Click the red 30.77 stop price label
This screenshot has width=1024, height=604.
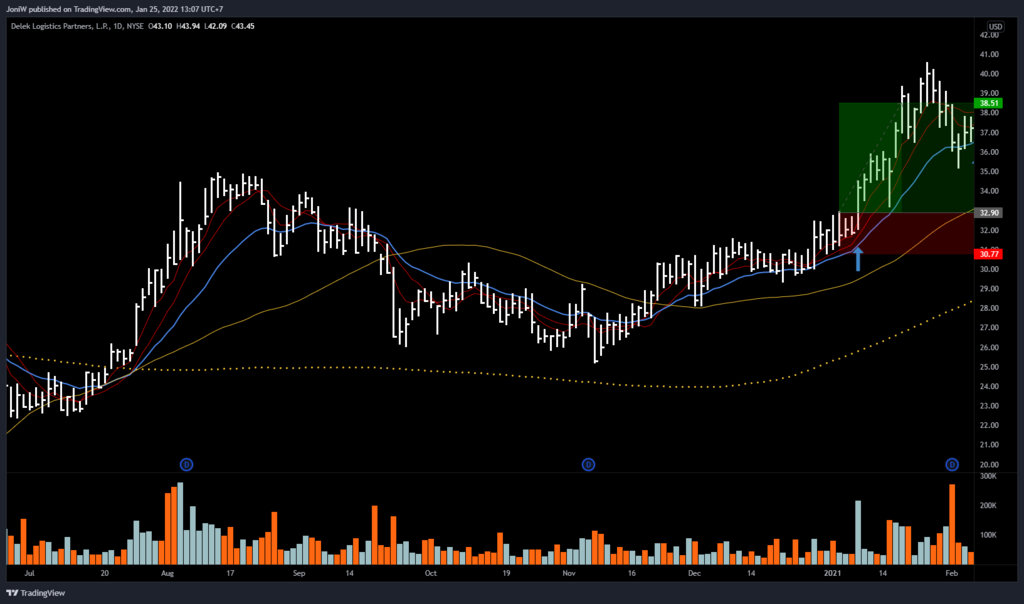point(989,255)
